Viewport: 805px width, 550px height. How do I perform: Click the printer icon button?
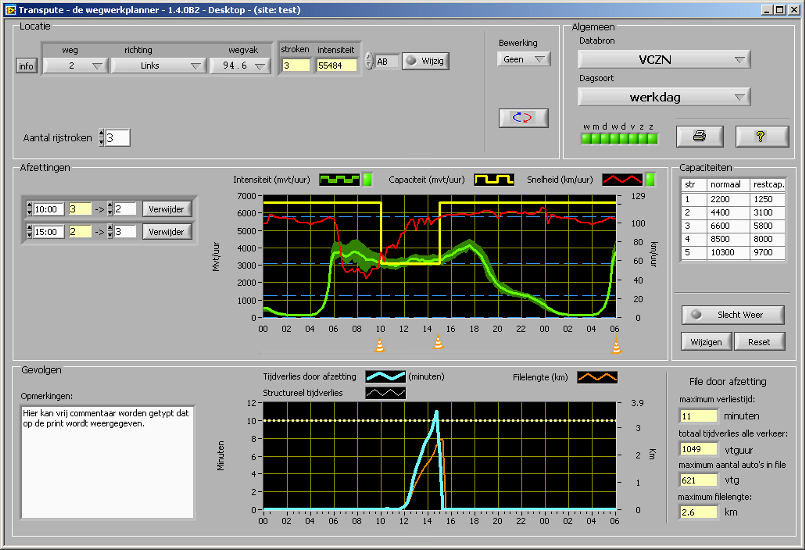coord(699,136)
